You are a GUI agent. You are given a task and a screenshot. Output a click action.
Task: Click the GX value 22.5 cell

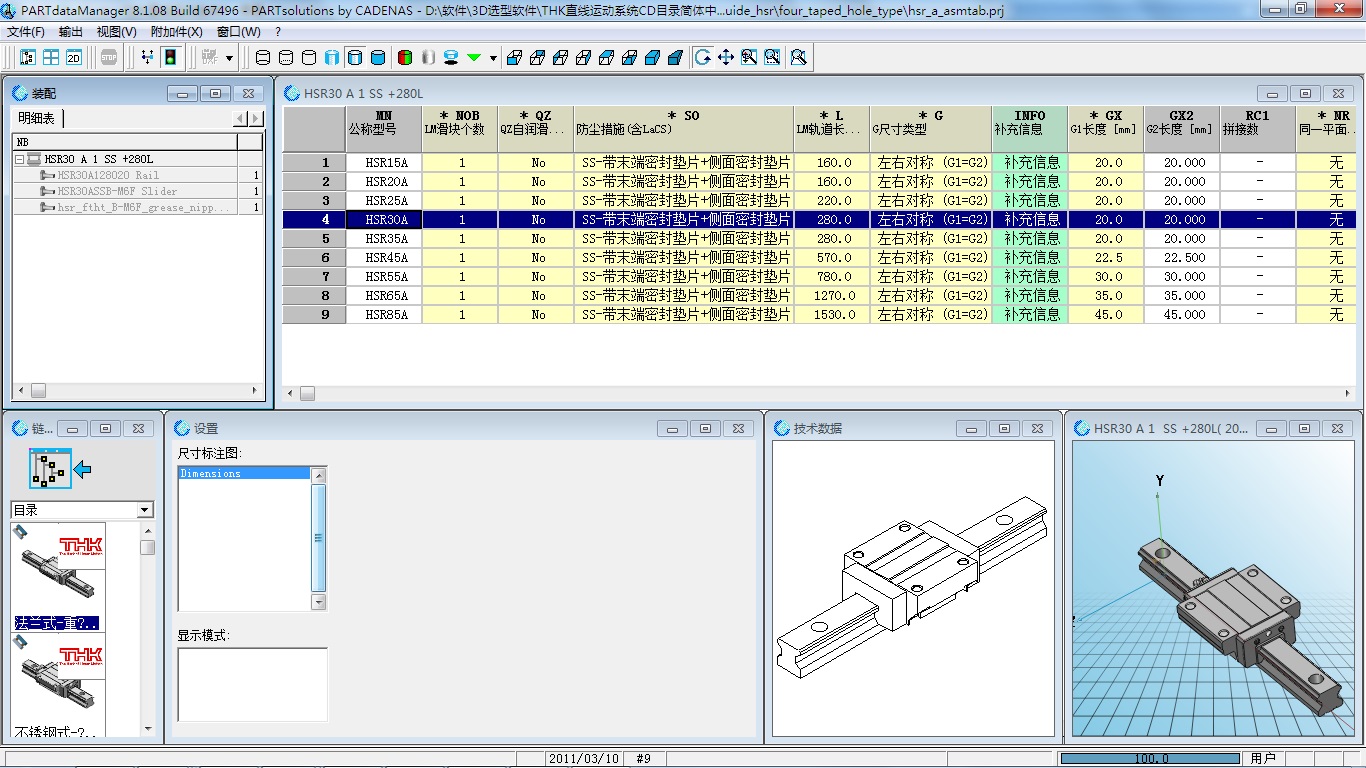1106,258
